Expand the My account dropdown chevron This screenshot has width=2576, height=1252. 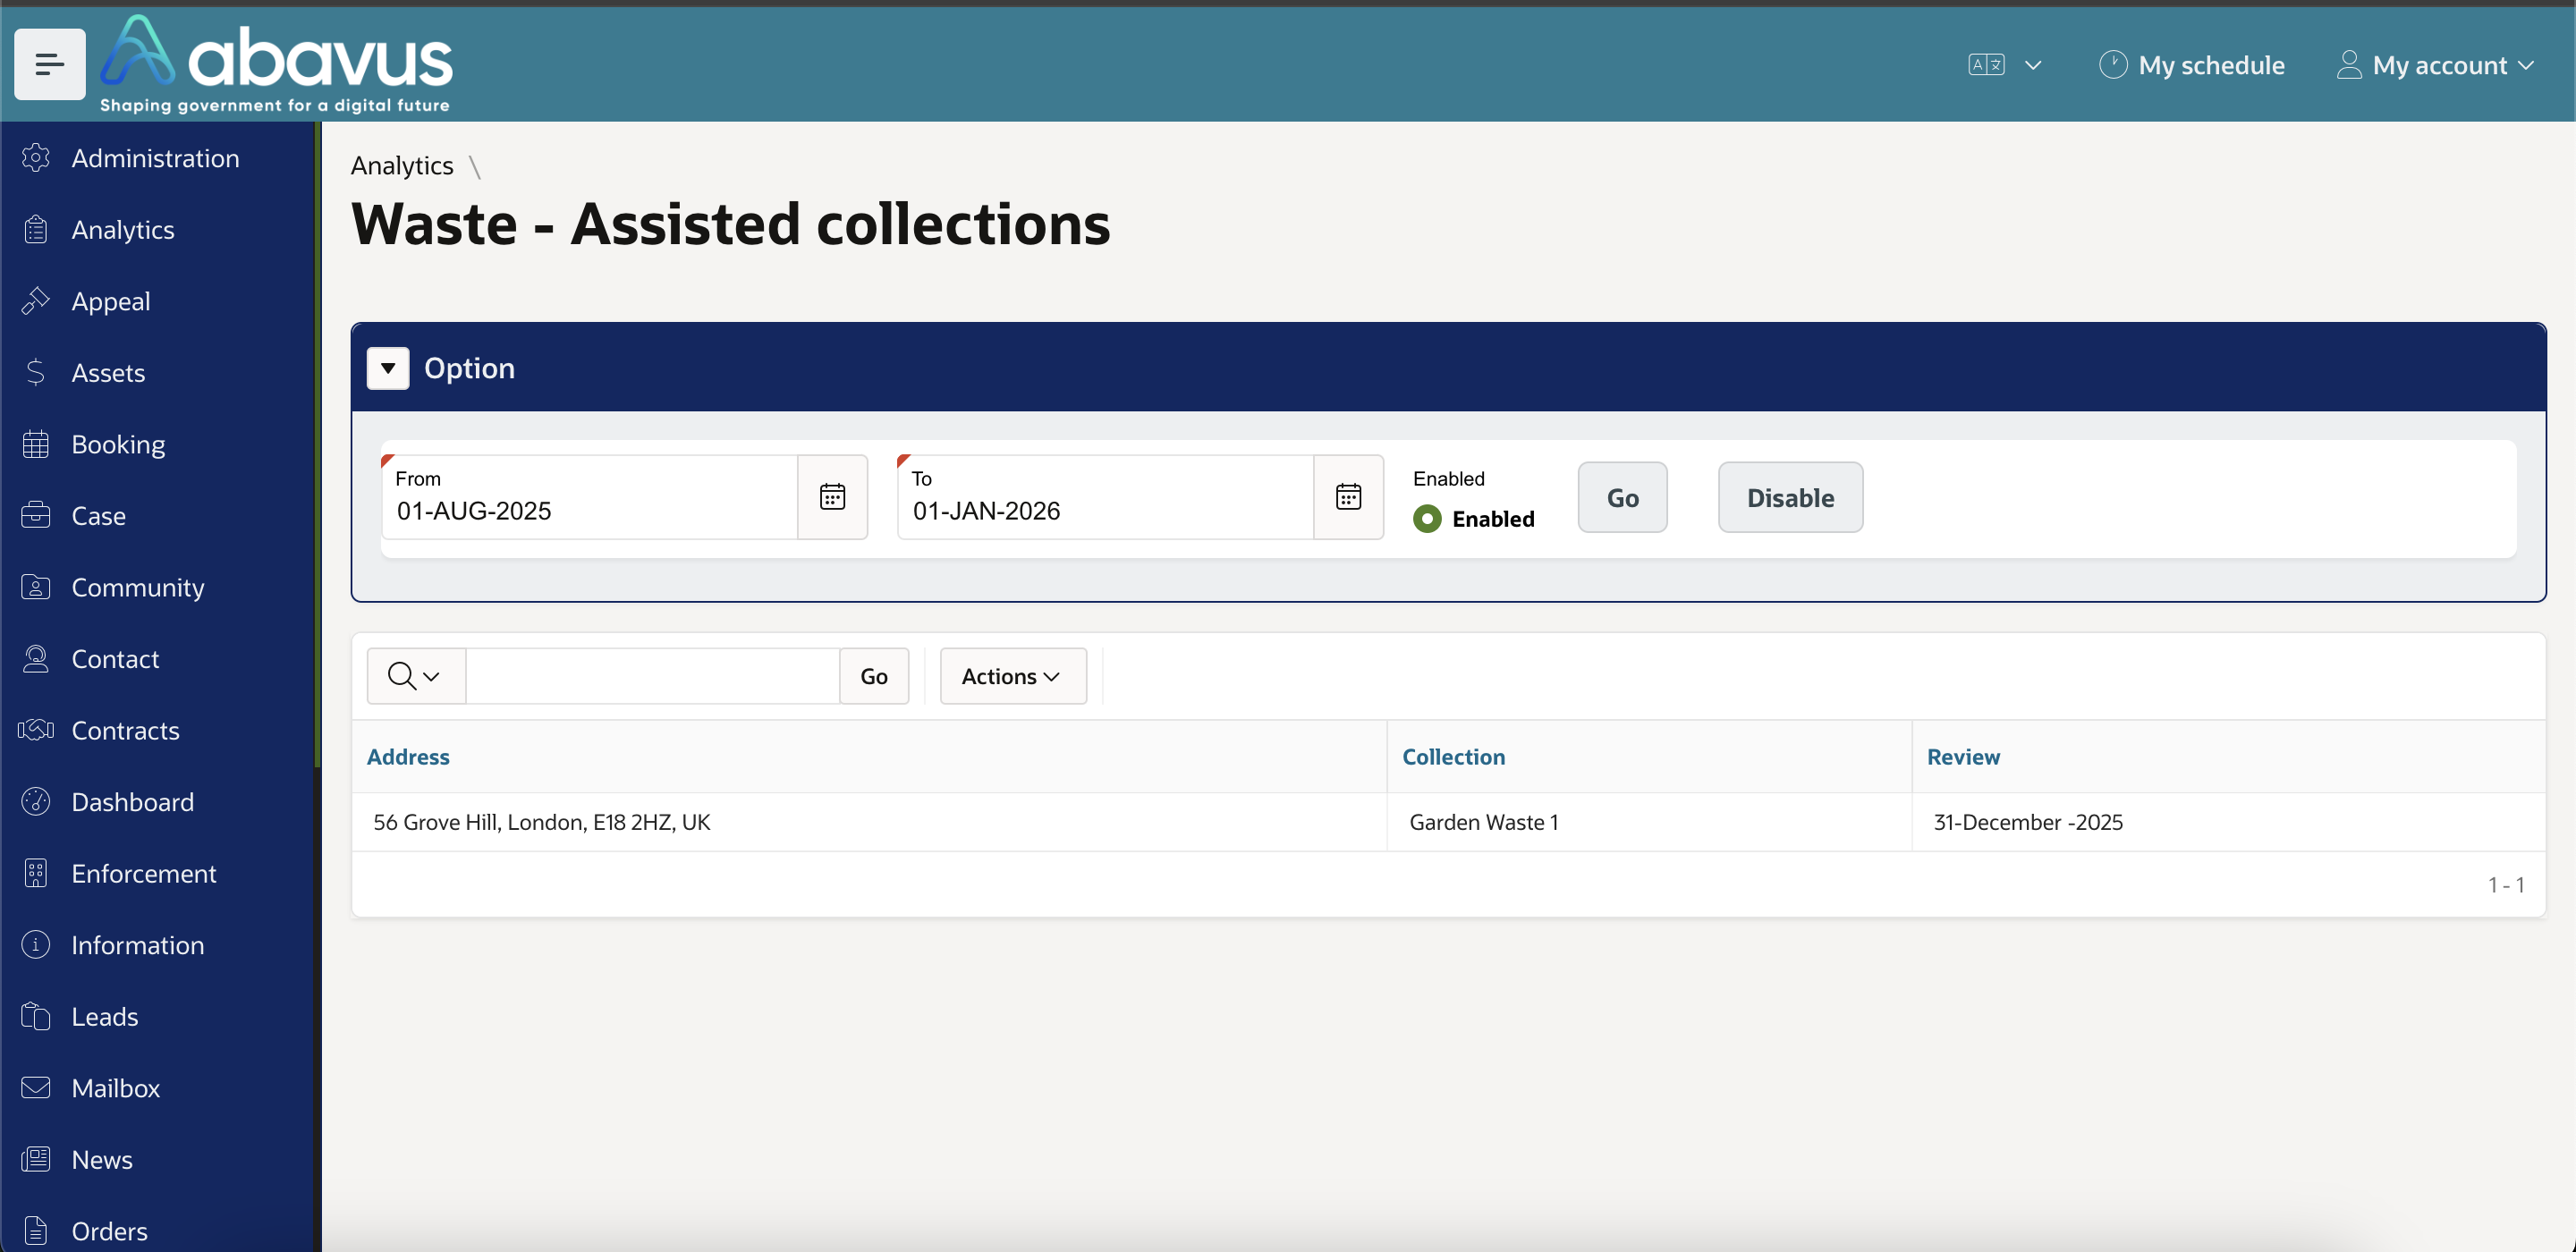click(2525, 65)
